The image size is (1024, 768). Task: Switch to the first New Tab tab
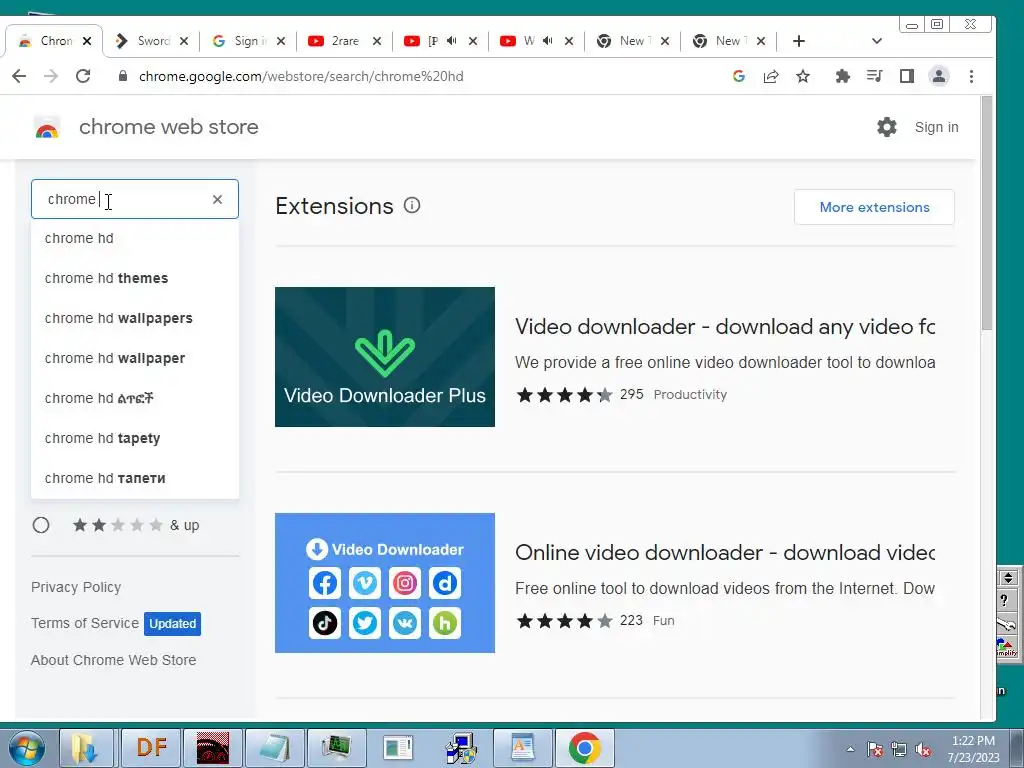tap(632, 41)
